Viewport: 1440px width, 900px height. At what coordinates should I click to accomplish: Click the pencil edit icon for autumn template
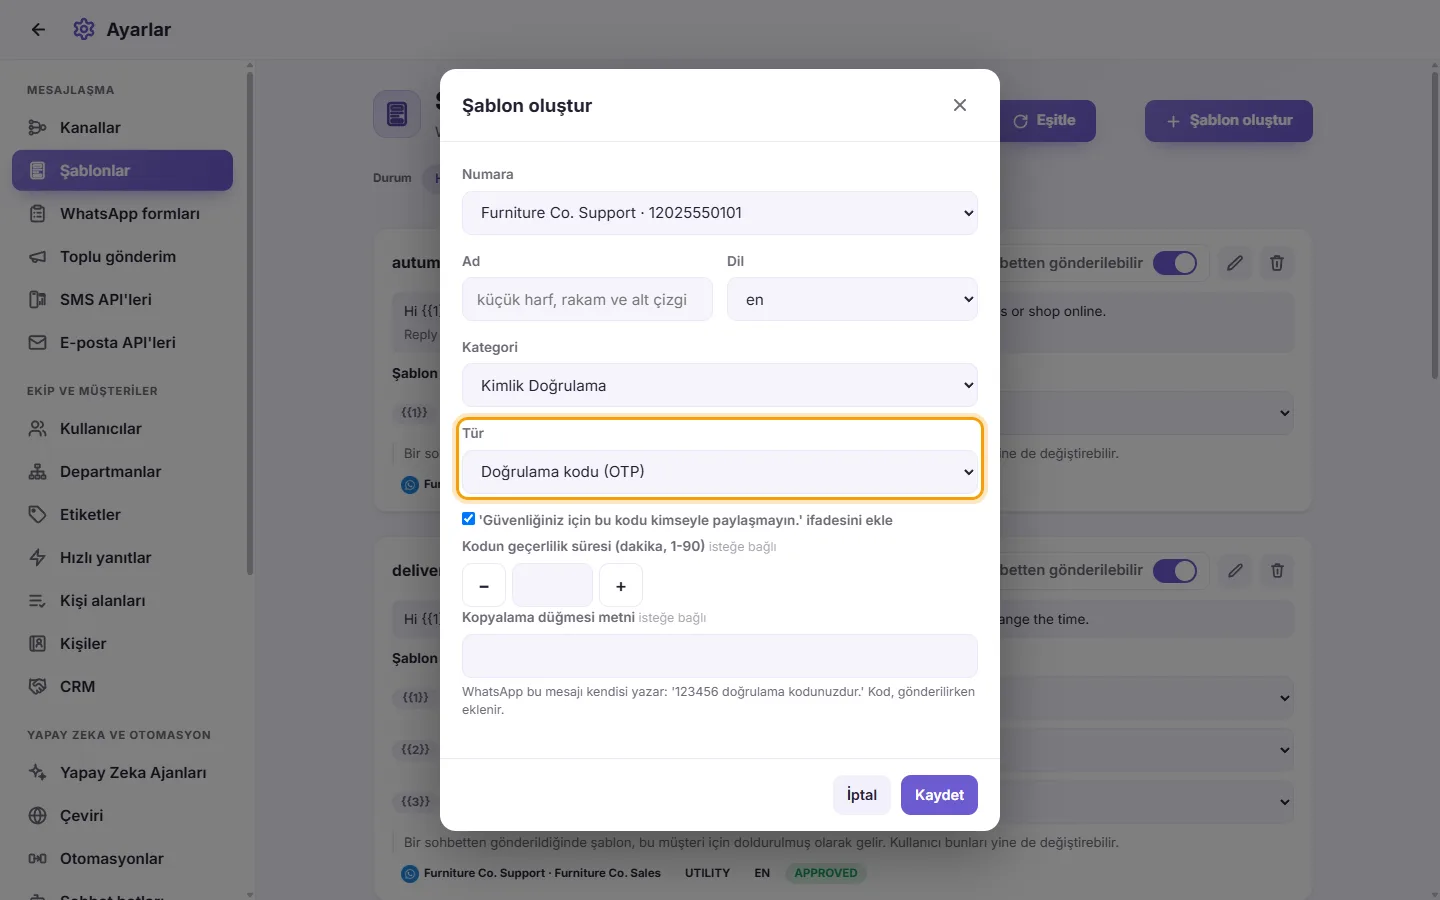tap(1235, 263)
